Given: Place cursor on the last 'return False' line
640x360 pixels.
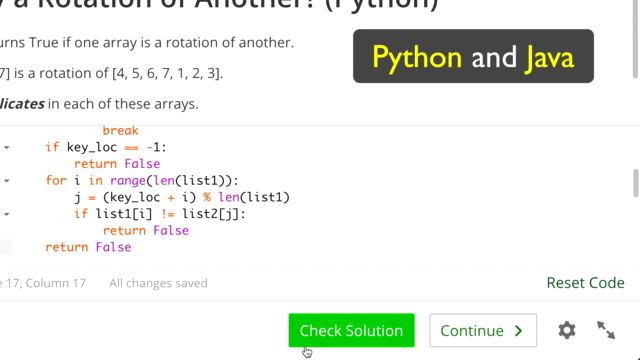Looking at the screenshot, I should [x=88, y=247].
